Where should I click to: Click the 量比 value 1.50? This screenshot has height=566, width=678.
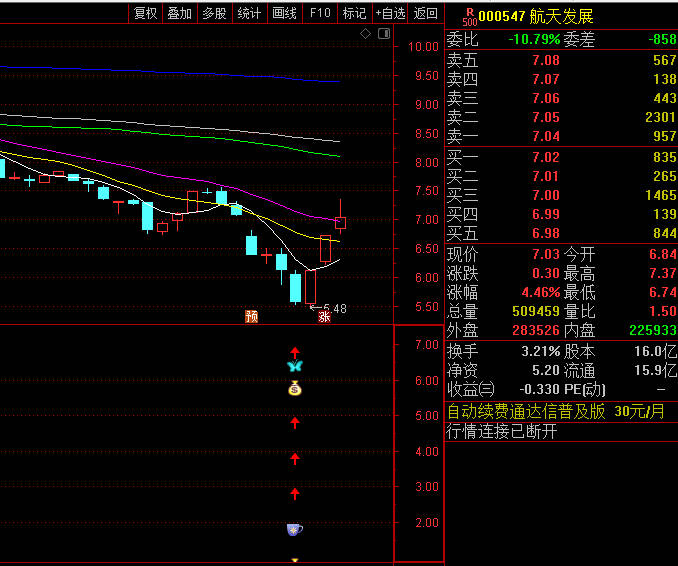(x=663, y=311)
